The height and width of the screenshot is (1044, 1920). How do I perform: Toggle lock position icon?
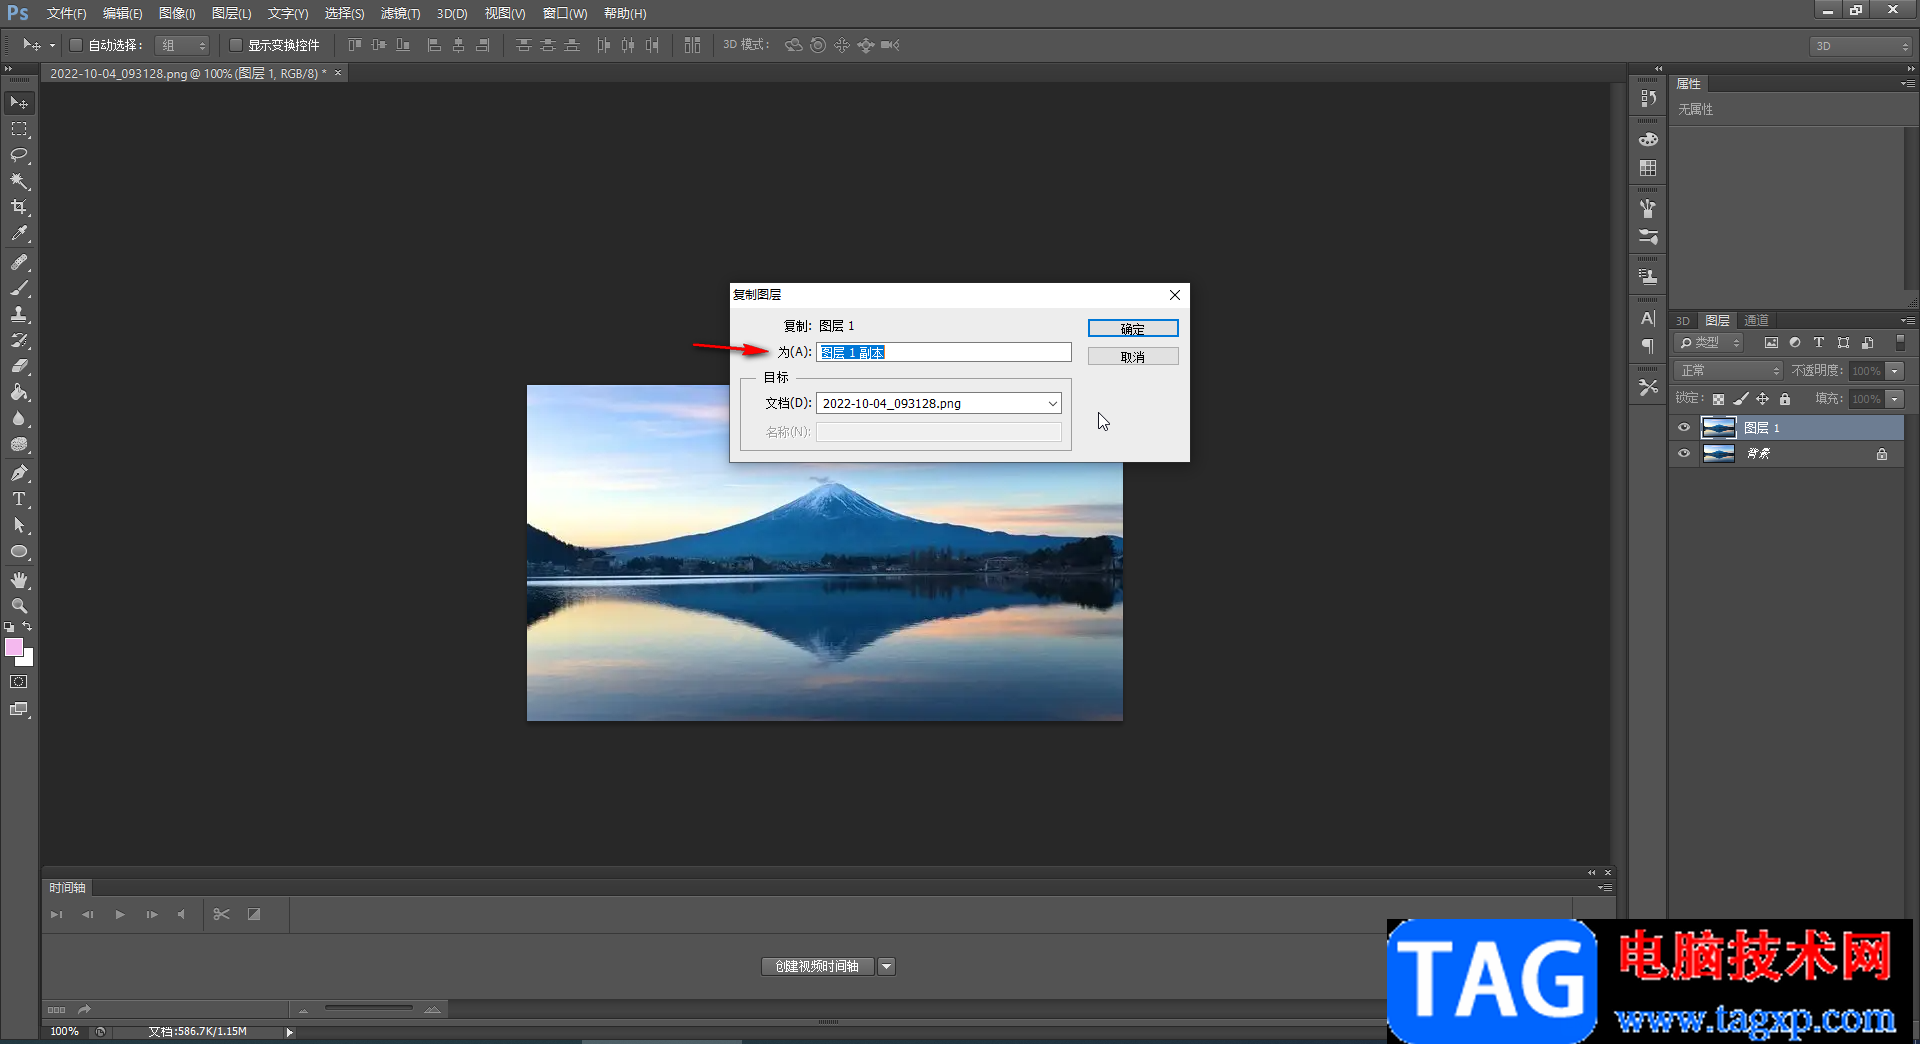1763,399
